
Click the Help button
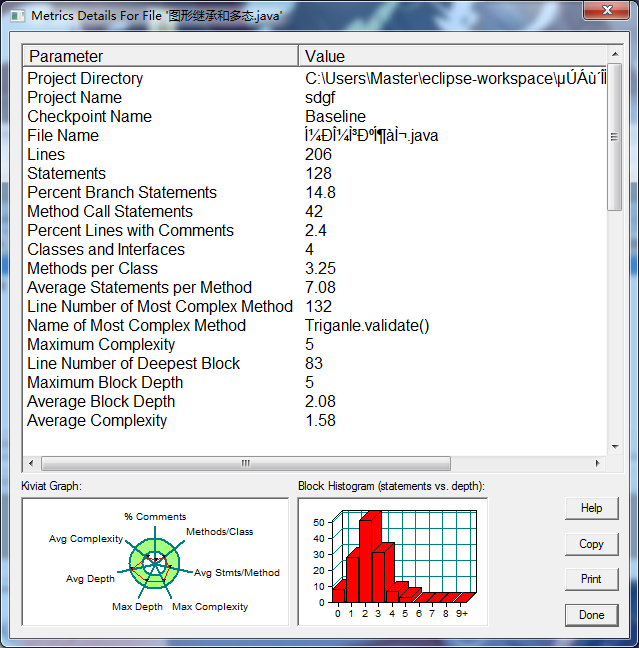tap(591, 508)
